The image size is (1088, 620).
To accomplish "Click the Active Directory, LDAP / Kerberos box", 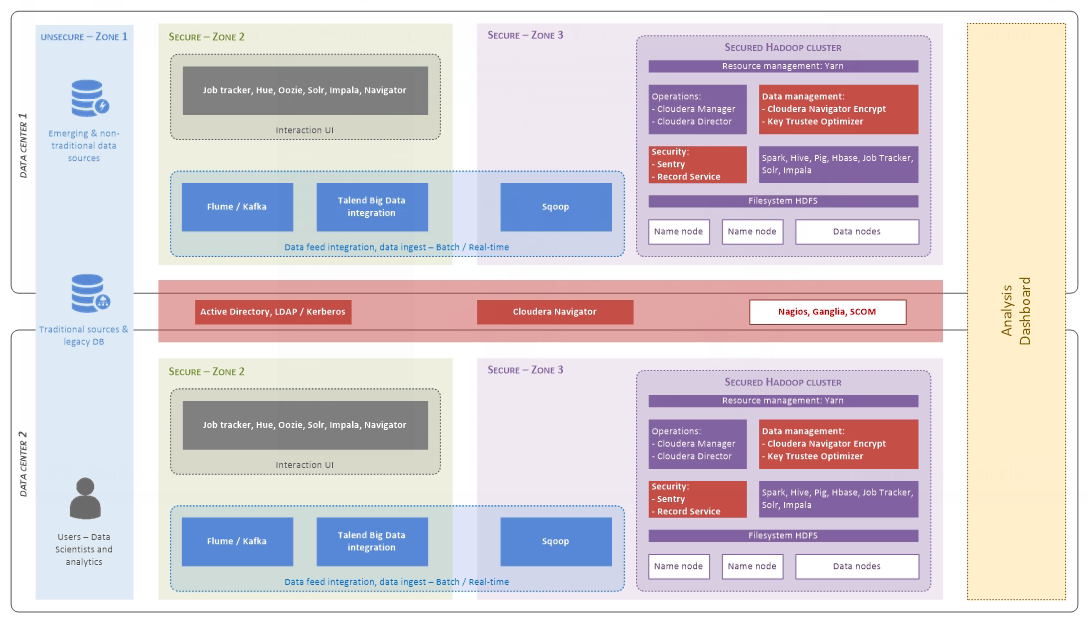I will [x=273, y=312].
